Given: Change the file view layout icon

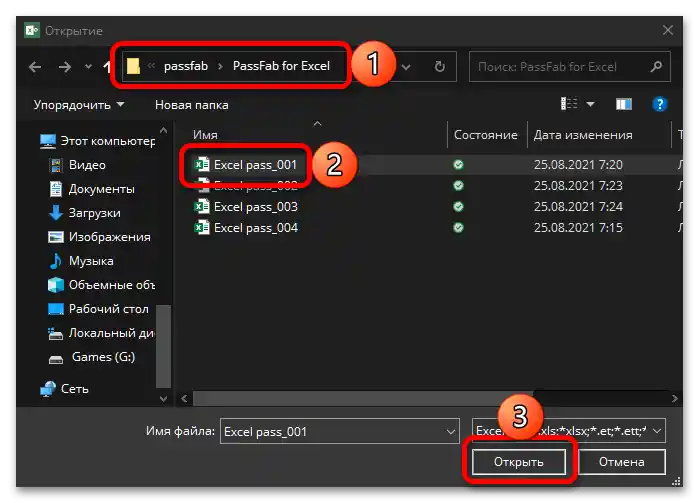Looking at the screenshot, I should click(569, 104).
